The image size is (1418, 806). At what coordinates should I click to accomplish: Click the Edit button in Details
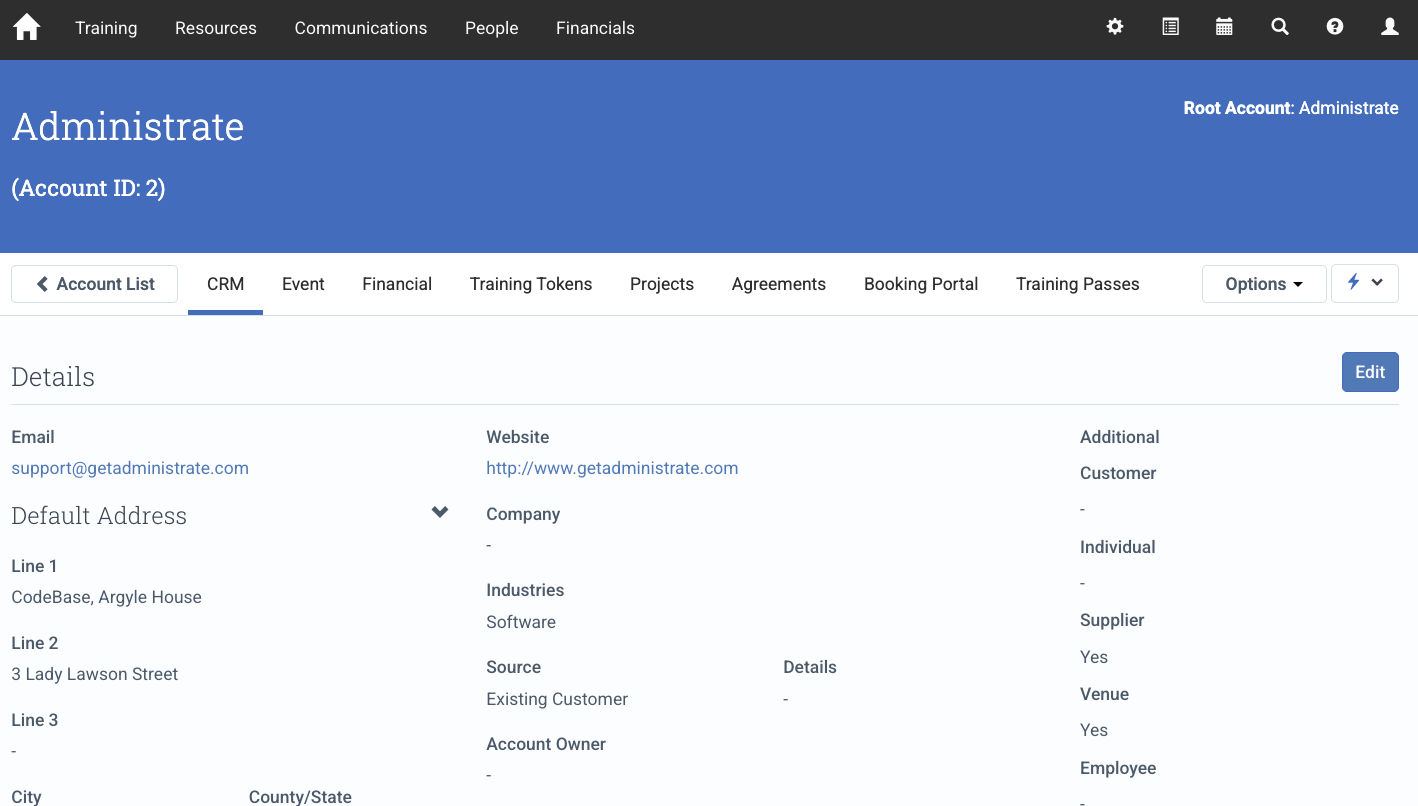(1370, 372)
